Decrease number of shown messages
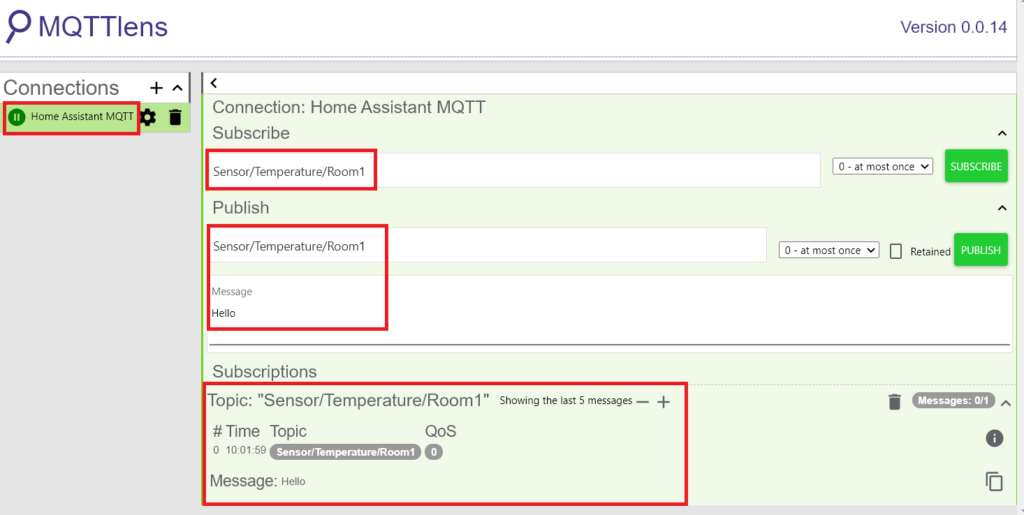This screenshot has width=1024, height=515. [643, 402]
